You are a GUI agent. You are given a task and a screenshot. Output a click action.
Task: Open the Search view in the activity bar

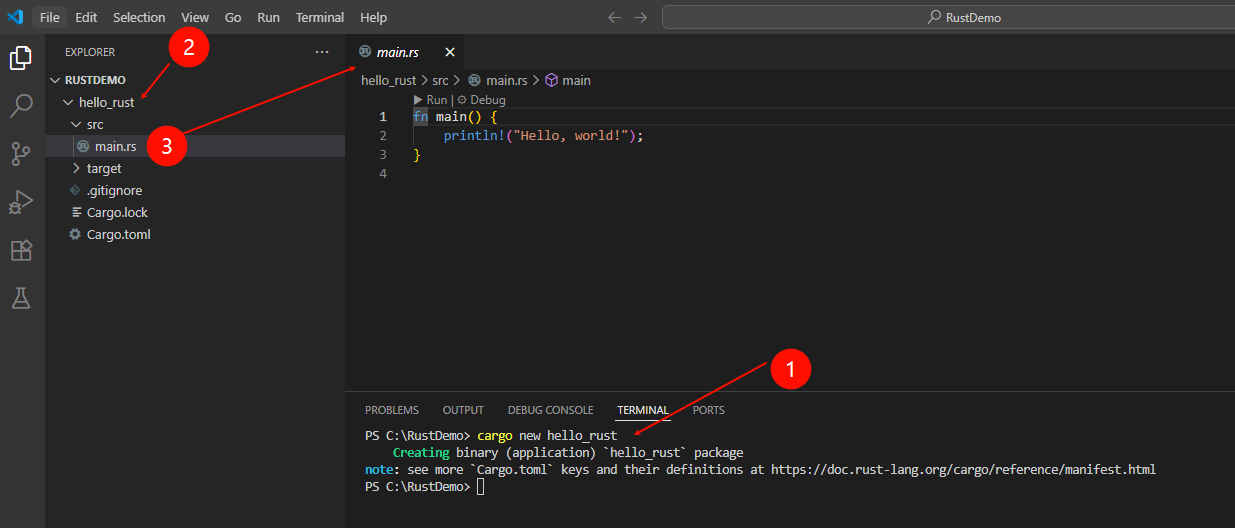click(x=21, y=106)
